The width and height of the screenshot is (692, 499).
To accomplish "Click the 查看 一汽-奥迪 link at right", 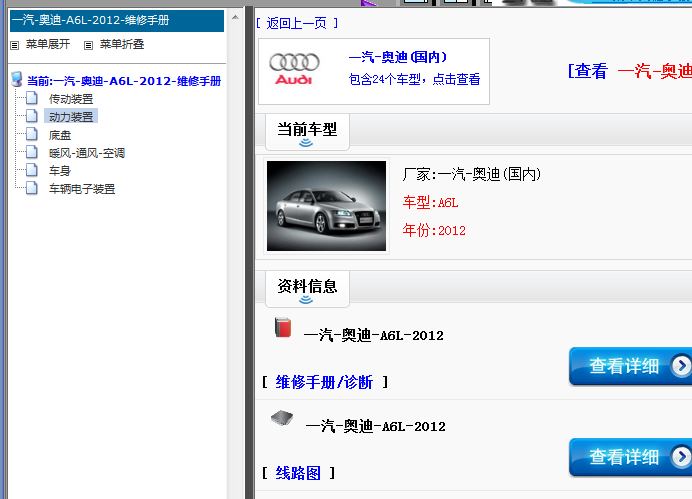I will pos(630,71).
